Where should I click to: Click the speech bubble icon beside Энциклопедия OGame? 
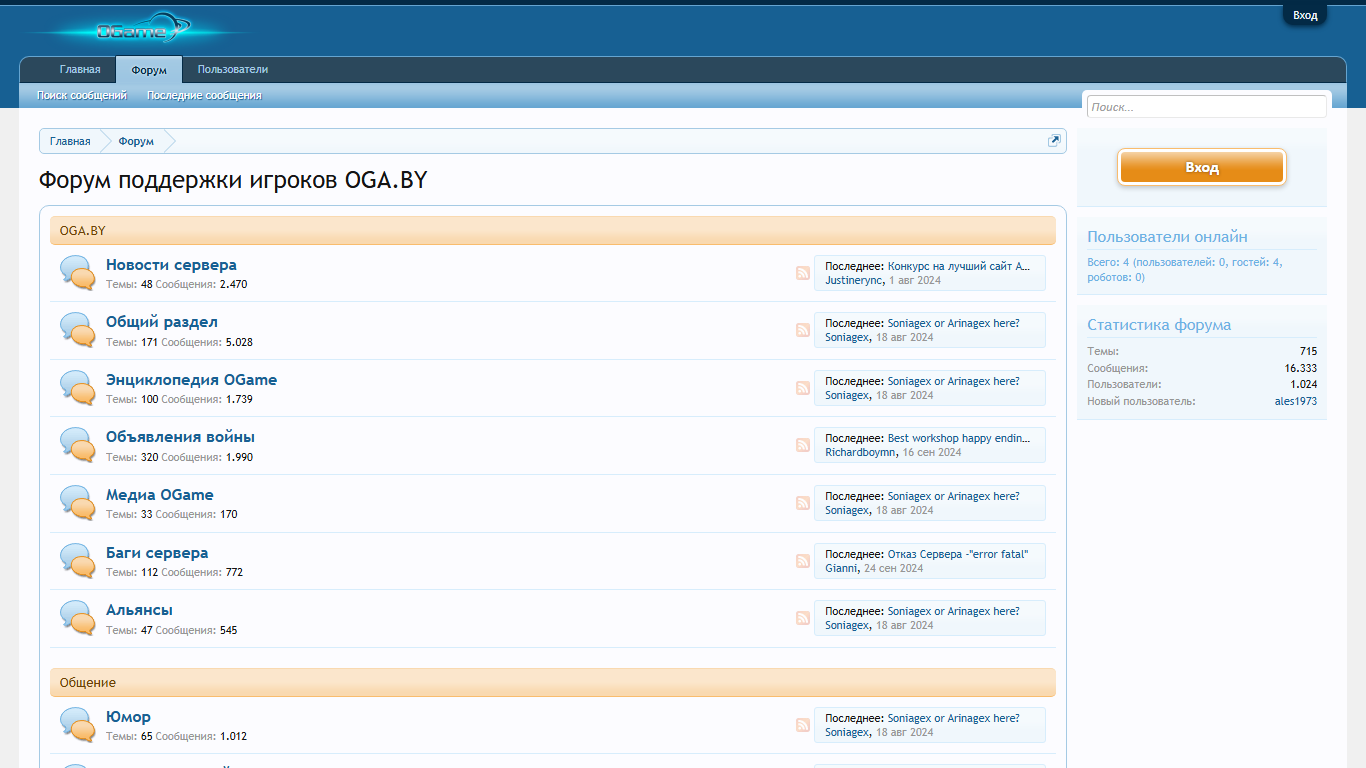pyautogui.click(x=78, y=388)
